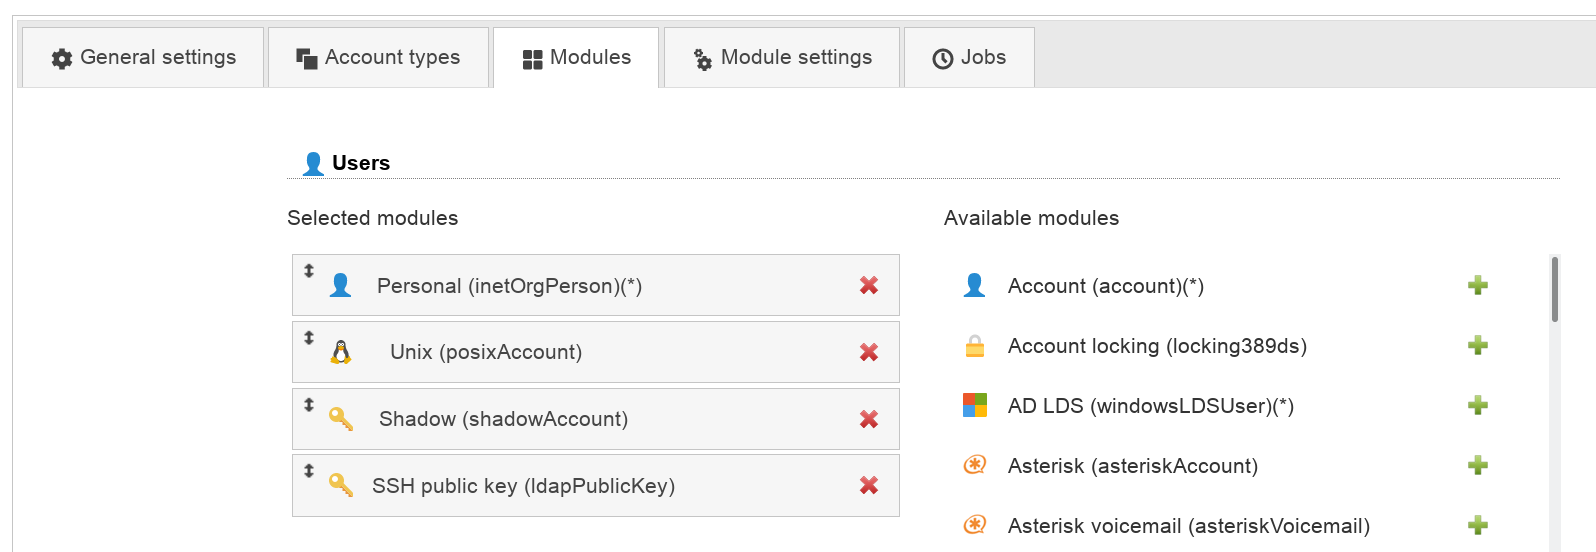This screenshot has width=1596, height=552.
Task: Add the Asterisk (asteriskAccount) module
Action: [x=1477, y=466]
